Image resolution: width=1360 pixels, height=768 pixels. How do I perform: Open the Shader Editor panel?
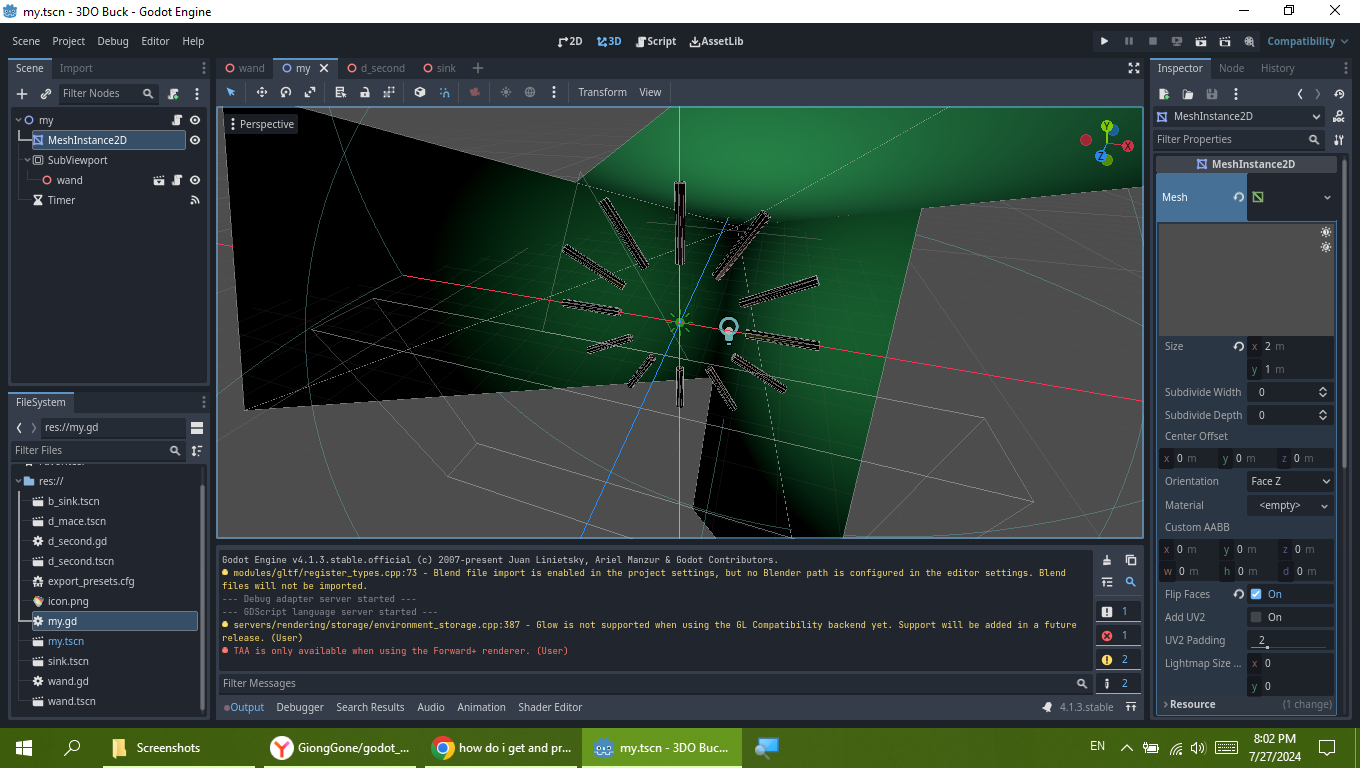(550, 707)
